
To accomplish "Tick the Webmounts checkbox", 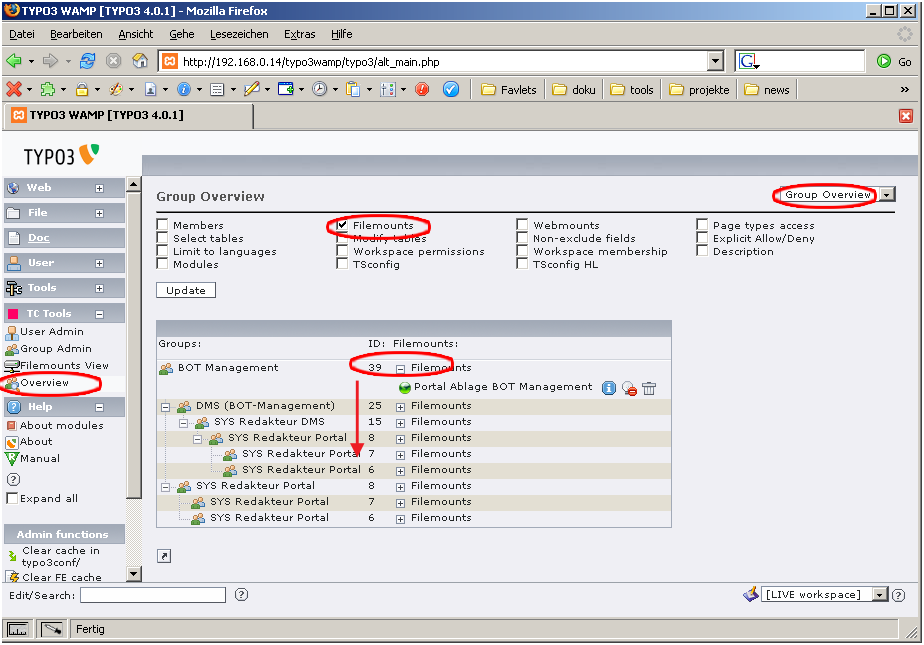I will [522, 224].
